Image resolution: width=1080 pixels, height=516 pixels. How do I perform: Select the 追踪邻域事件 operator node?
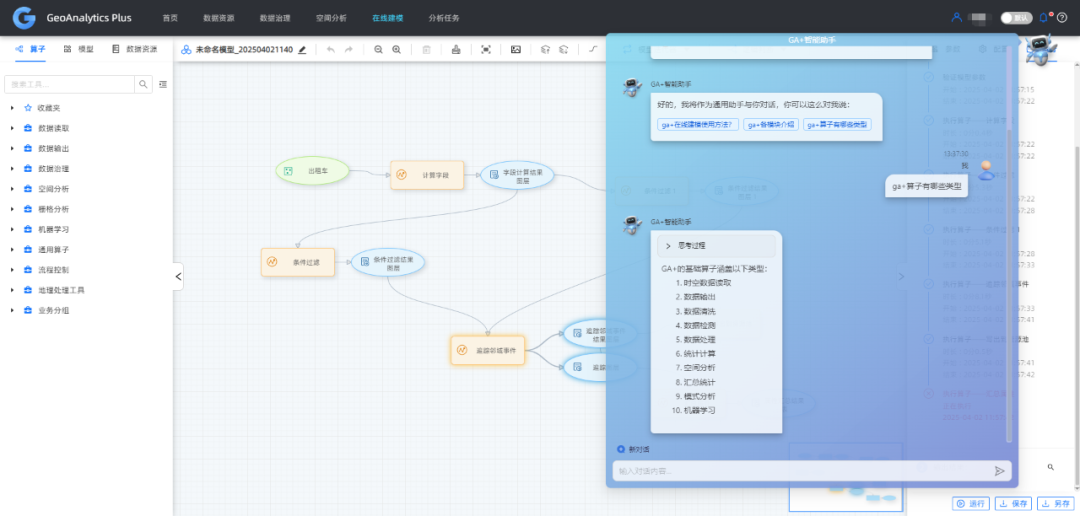pos(487,351)
